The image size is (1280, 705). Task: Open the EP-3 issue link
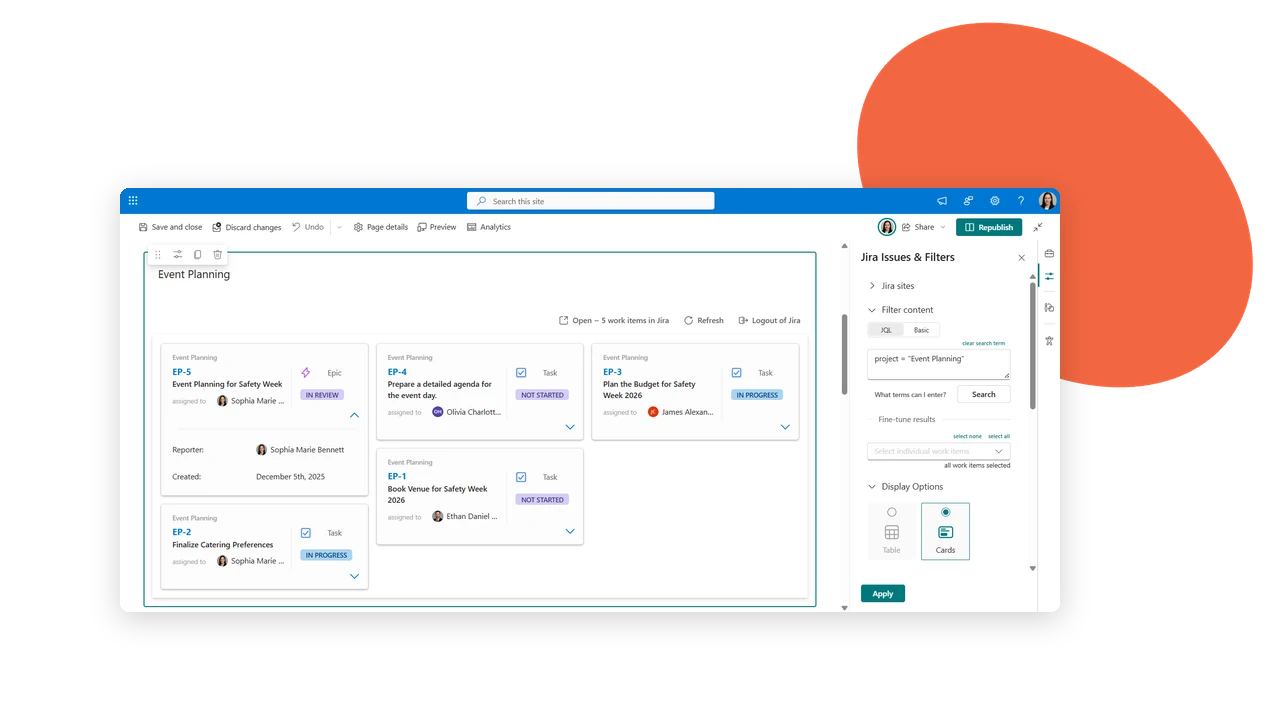[612, 372]
